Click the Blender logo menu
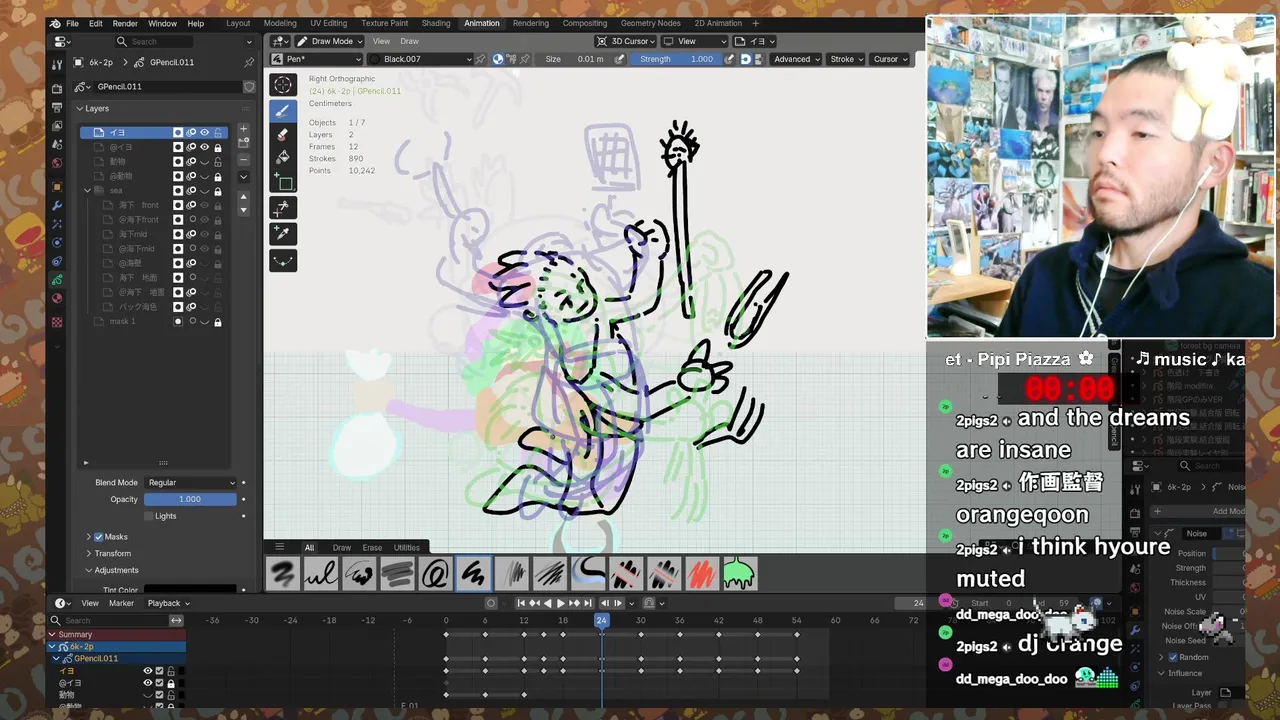Image resolution: width=1280 pixels, height=720 pixels. [x=55, y=23]
